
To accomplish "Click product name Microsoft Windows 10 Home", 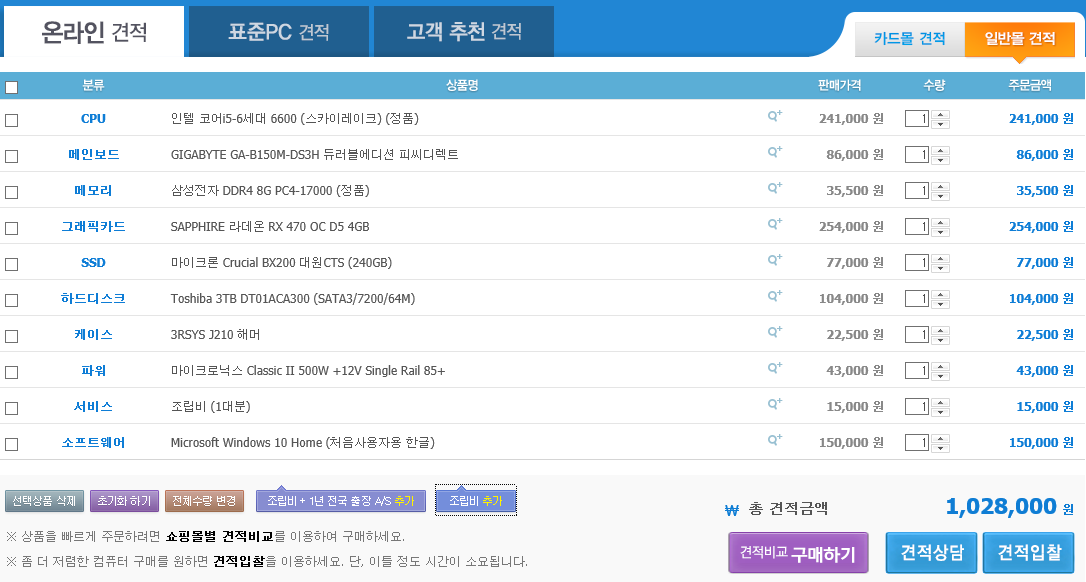I will [303, 443].
